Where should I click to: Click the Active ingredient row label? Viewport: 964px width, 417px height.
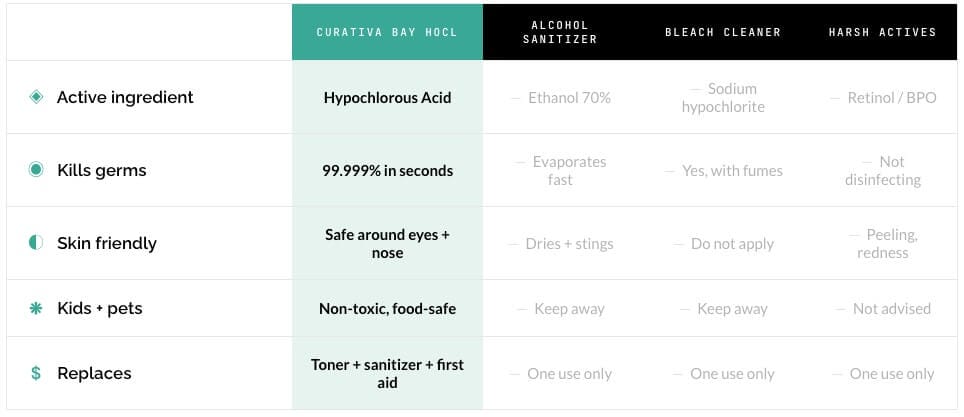[125, 97]
